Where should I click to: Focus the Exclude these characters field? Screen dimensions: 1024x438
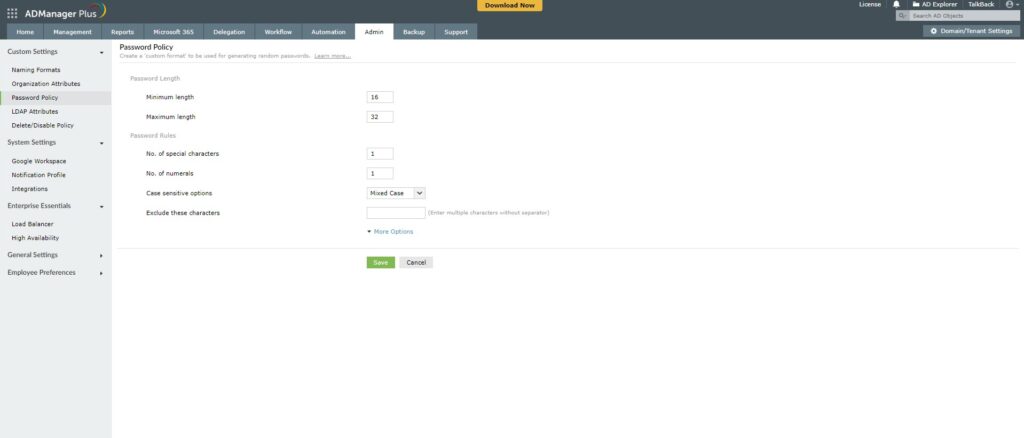pos(396,213)
